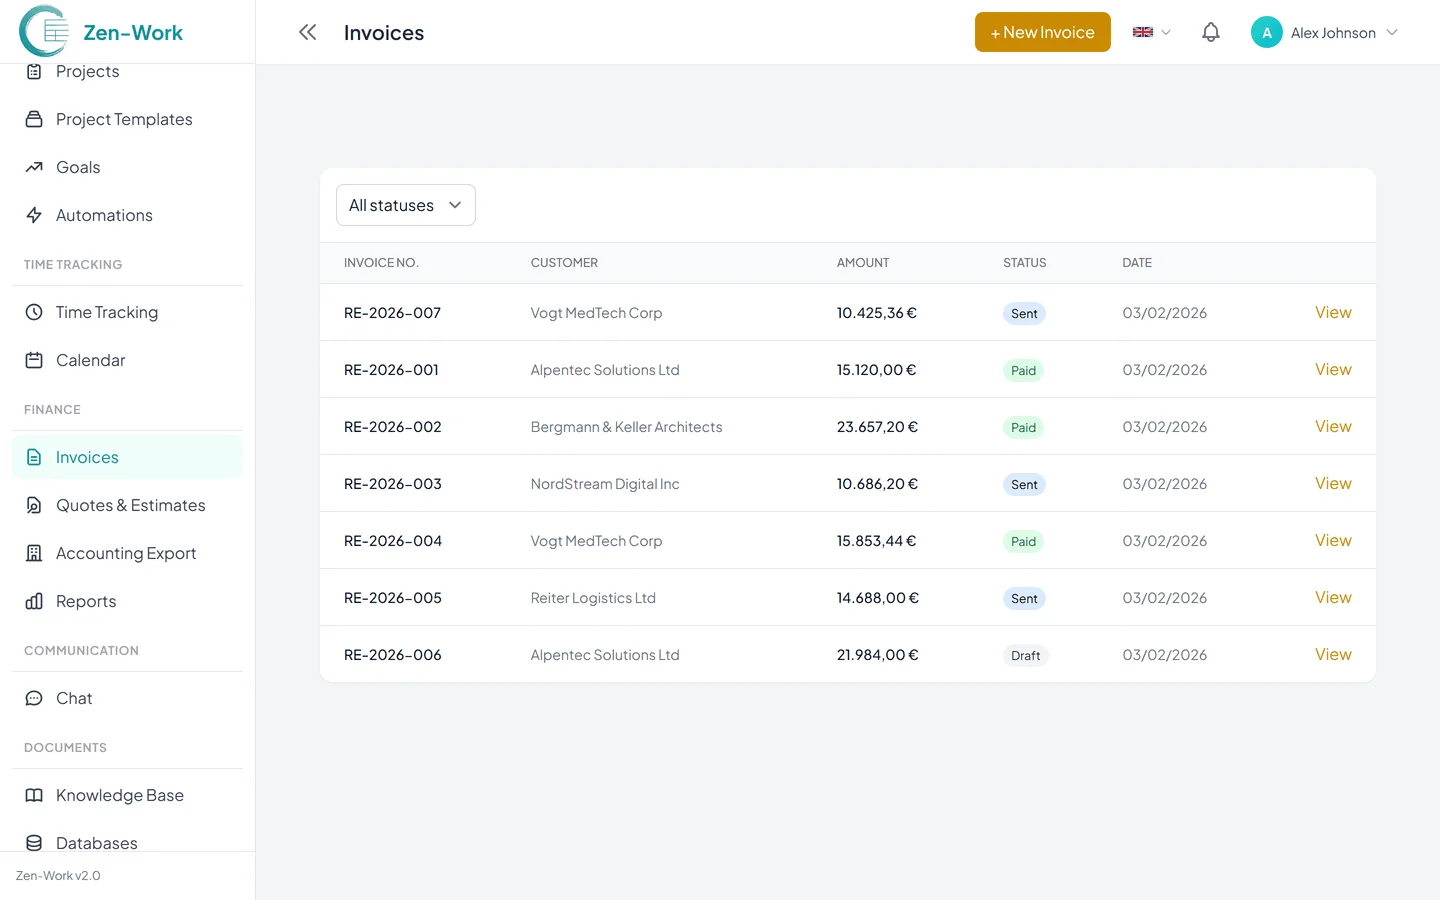Expand the language selector with British flag
The width and height of the screenshot is (1440, 900).
point(1150,31)
